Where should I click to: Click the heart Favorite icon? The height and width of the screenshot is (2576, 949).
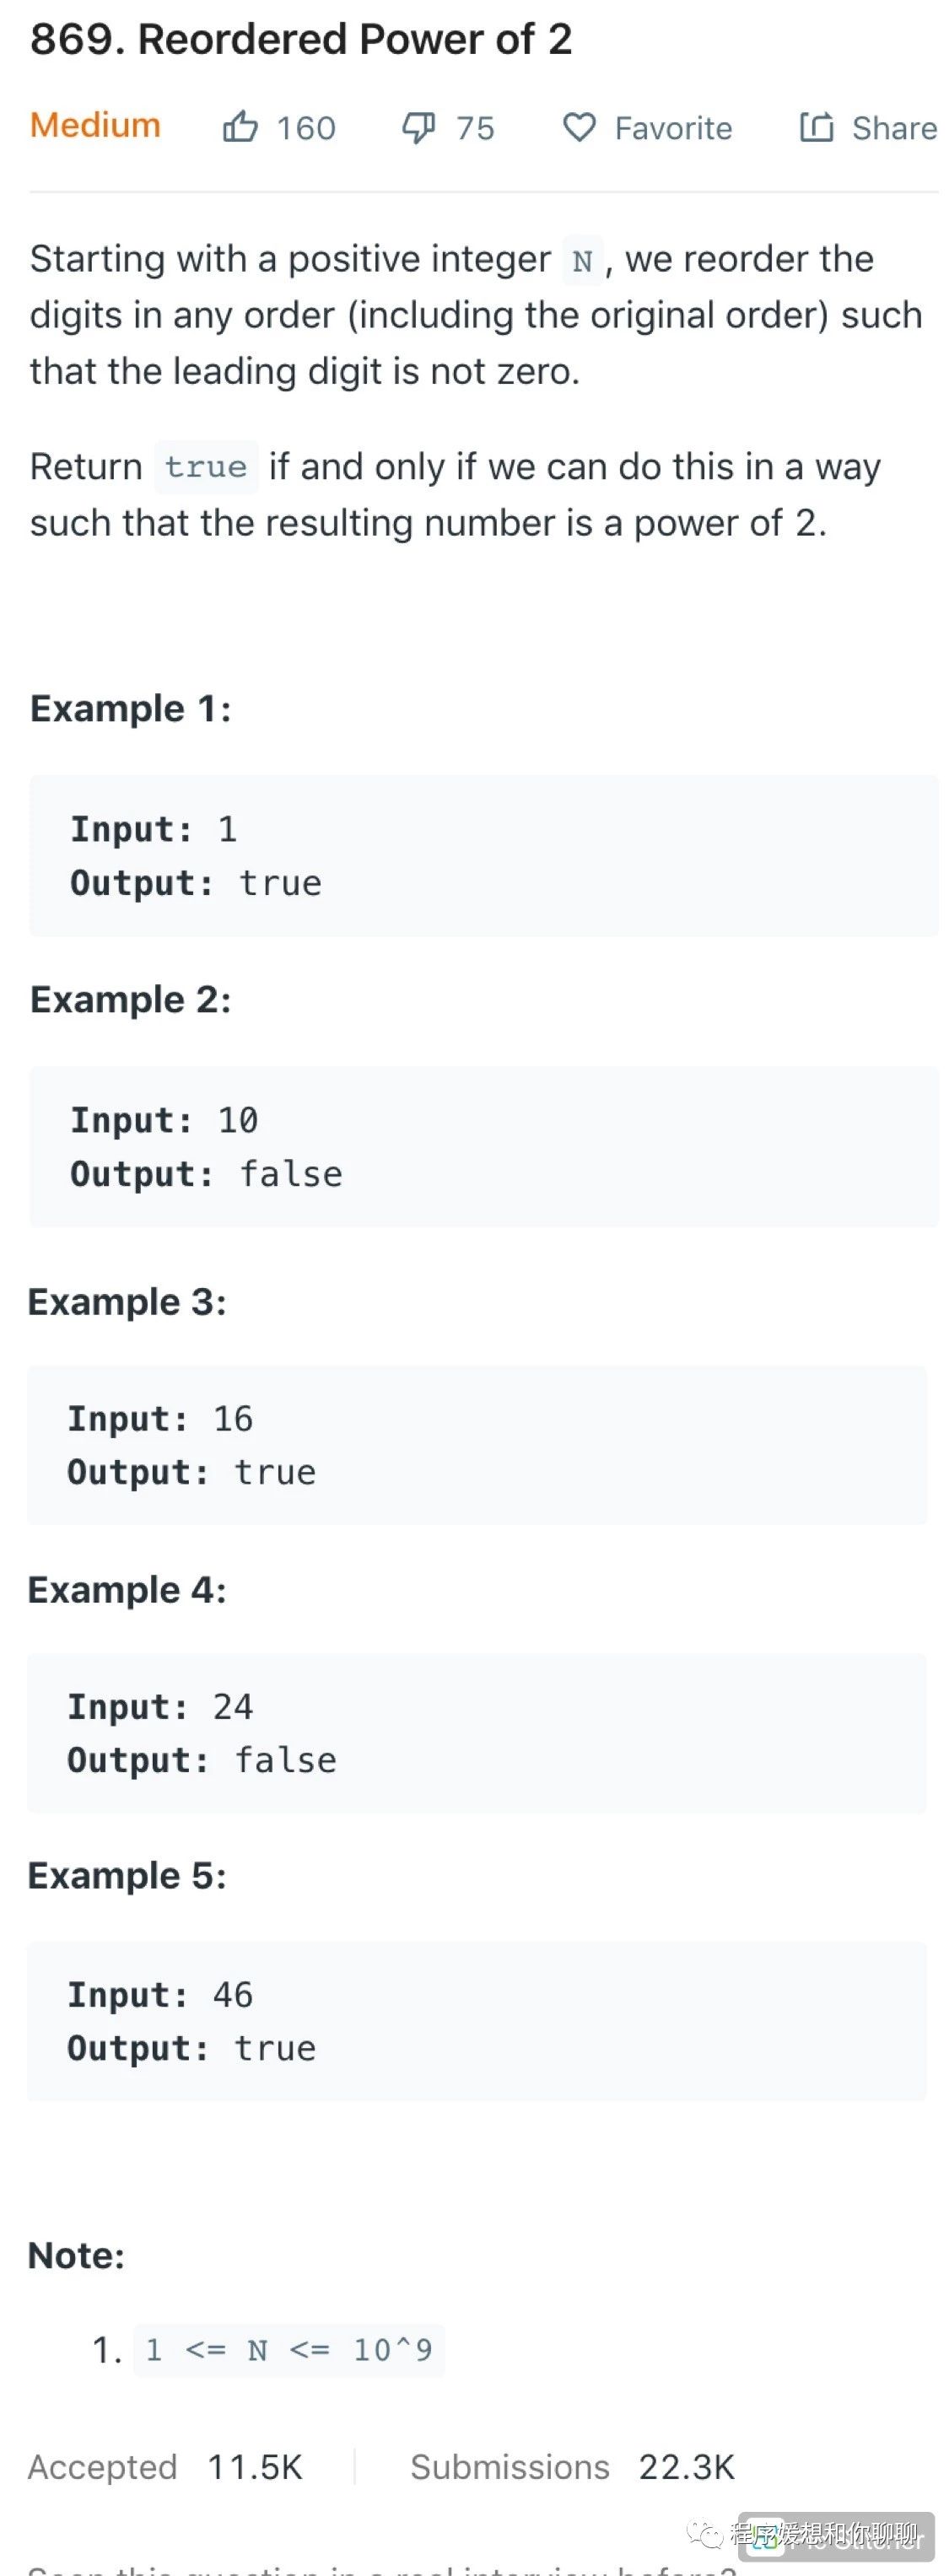click(x=579, y=127)
